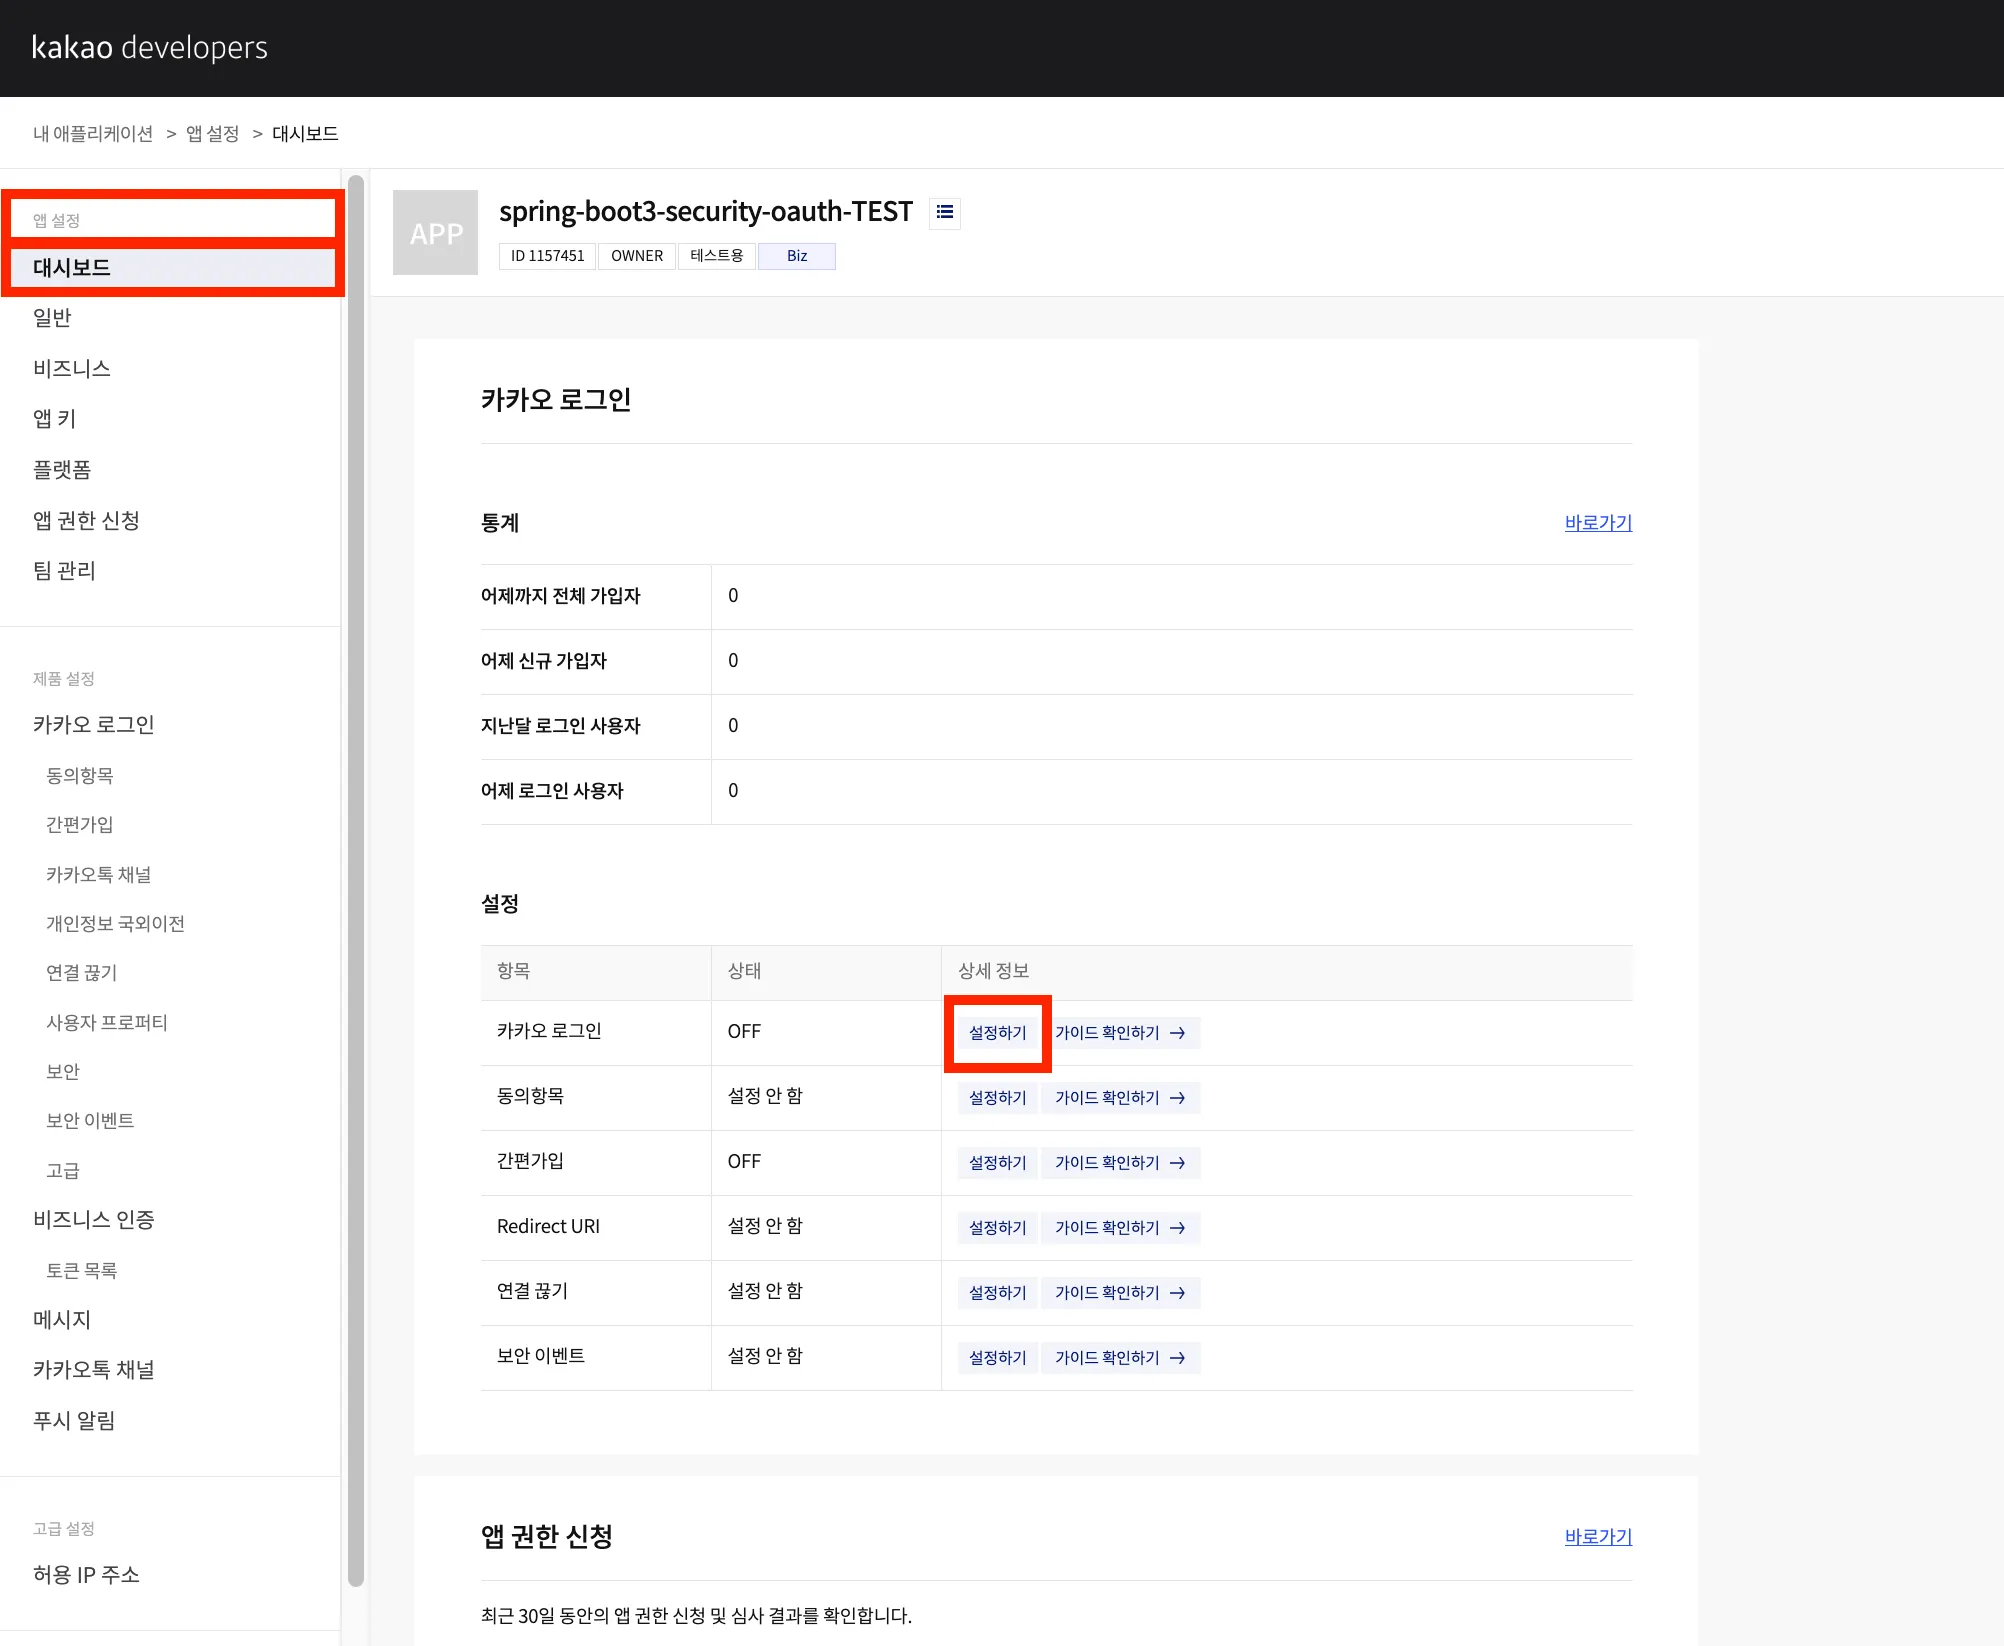The width and height of the screenshot is (2004, 1646).
Task: Click 설정하기 in the 카카오 로그인 row
Action: point(997,1033)
